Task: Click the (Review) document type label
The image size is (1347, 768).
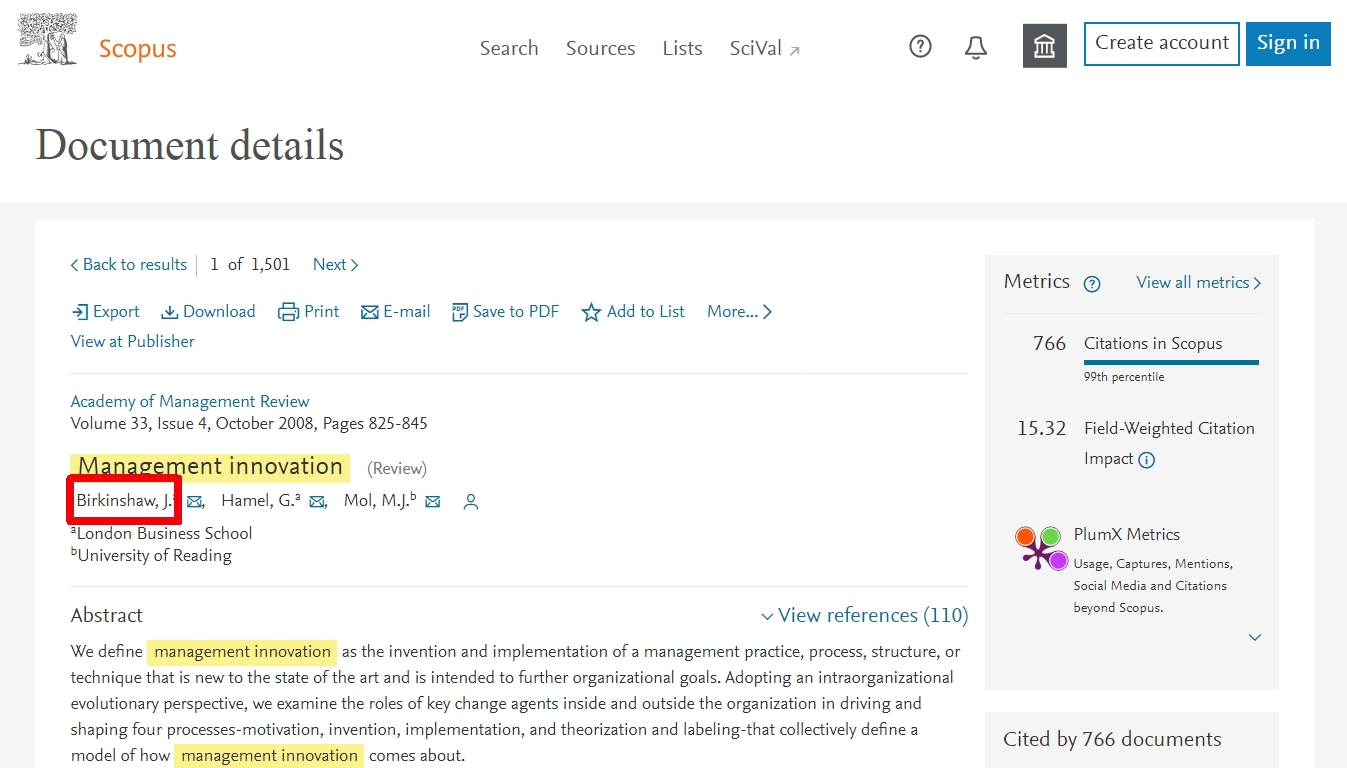Action: [397, 468]
